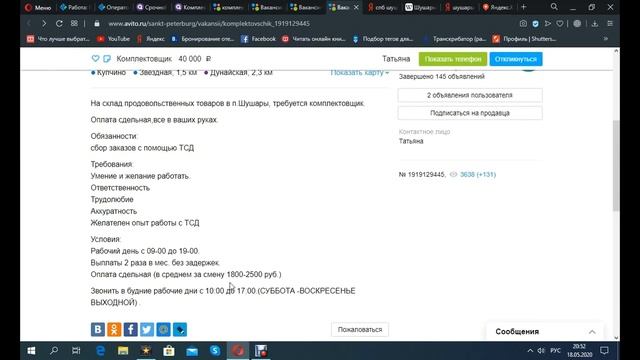The width and height of the screenshot is (640, 360).
Task: Open the YouTube bookmark
Action: [x=113, y=39]
